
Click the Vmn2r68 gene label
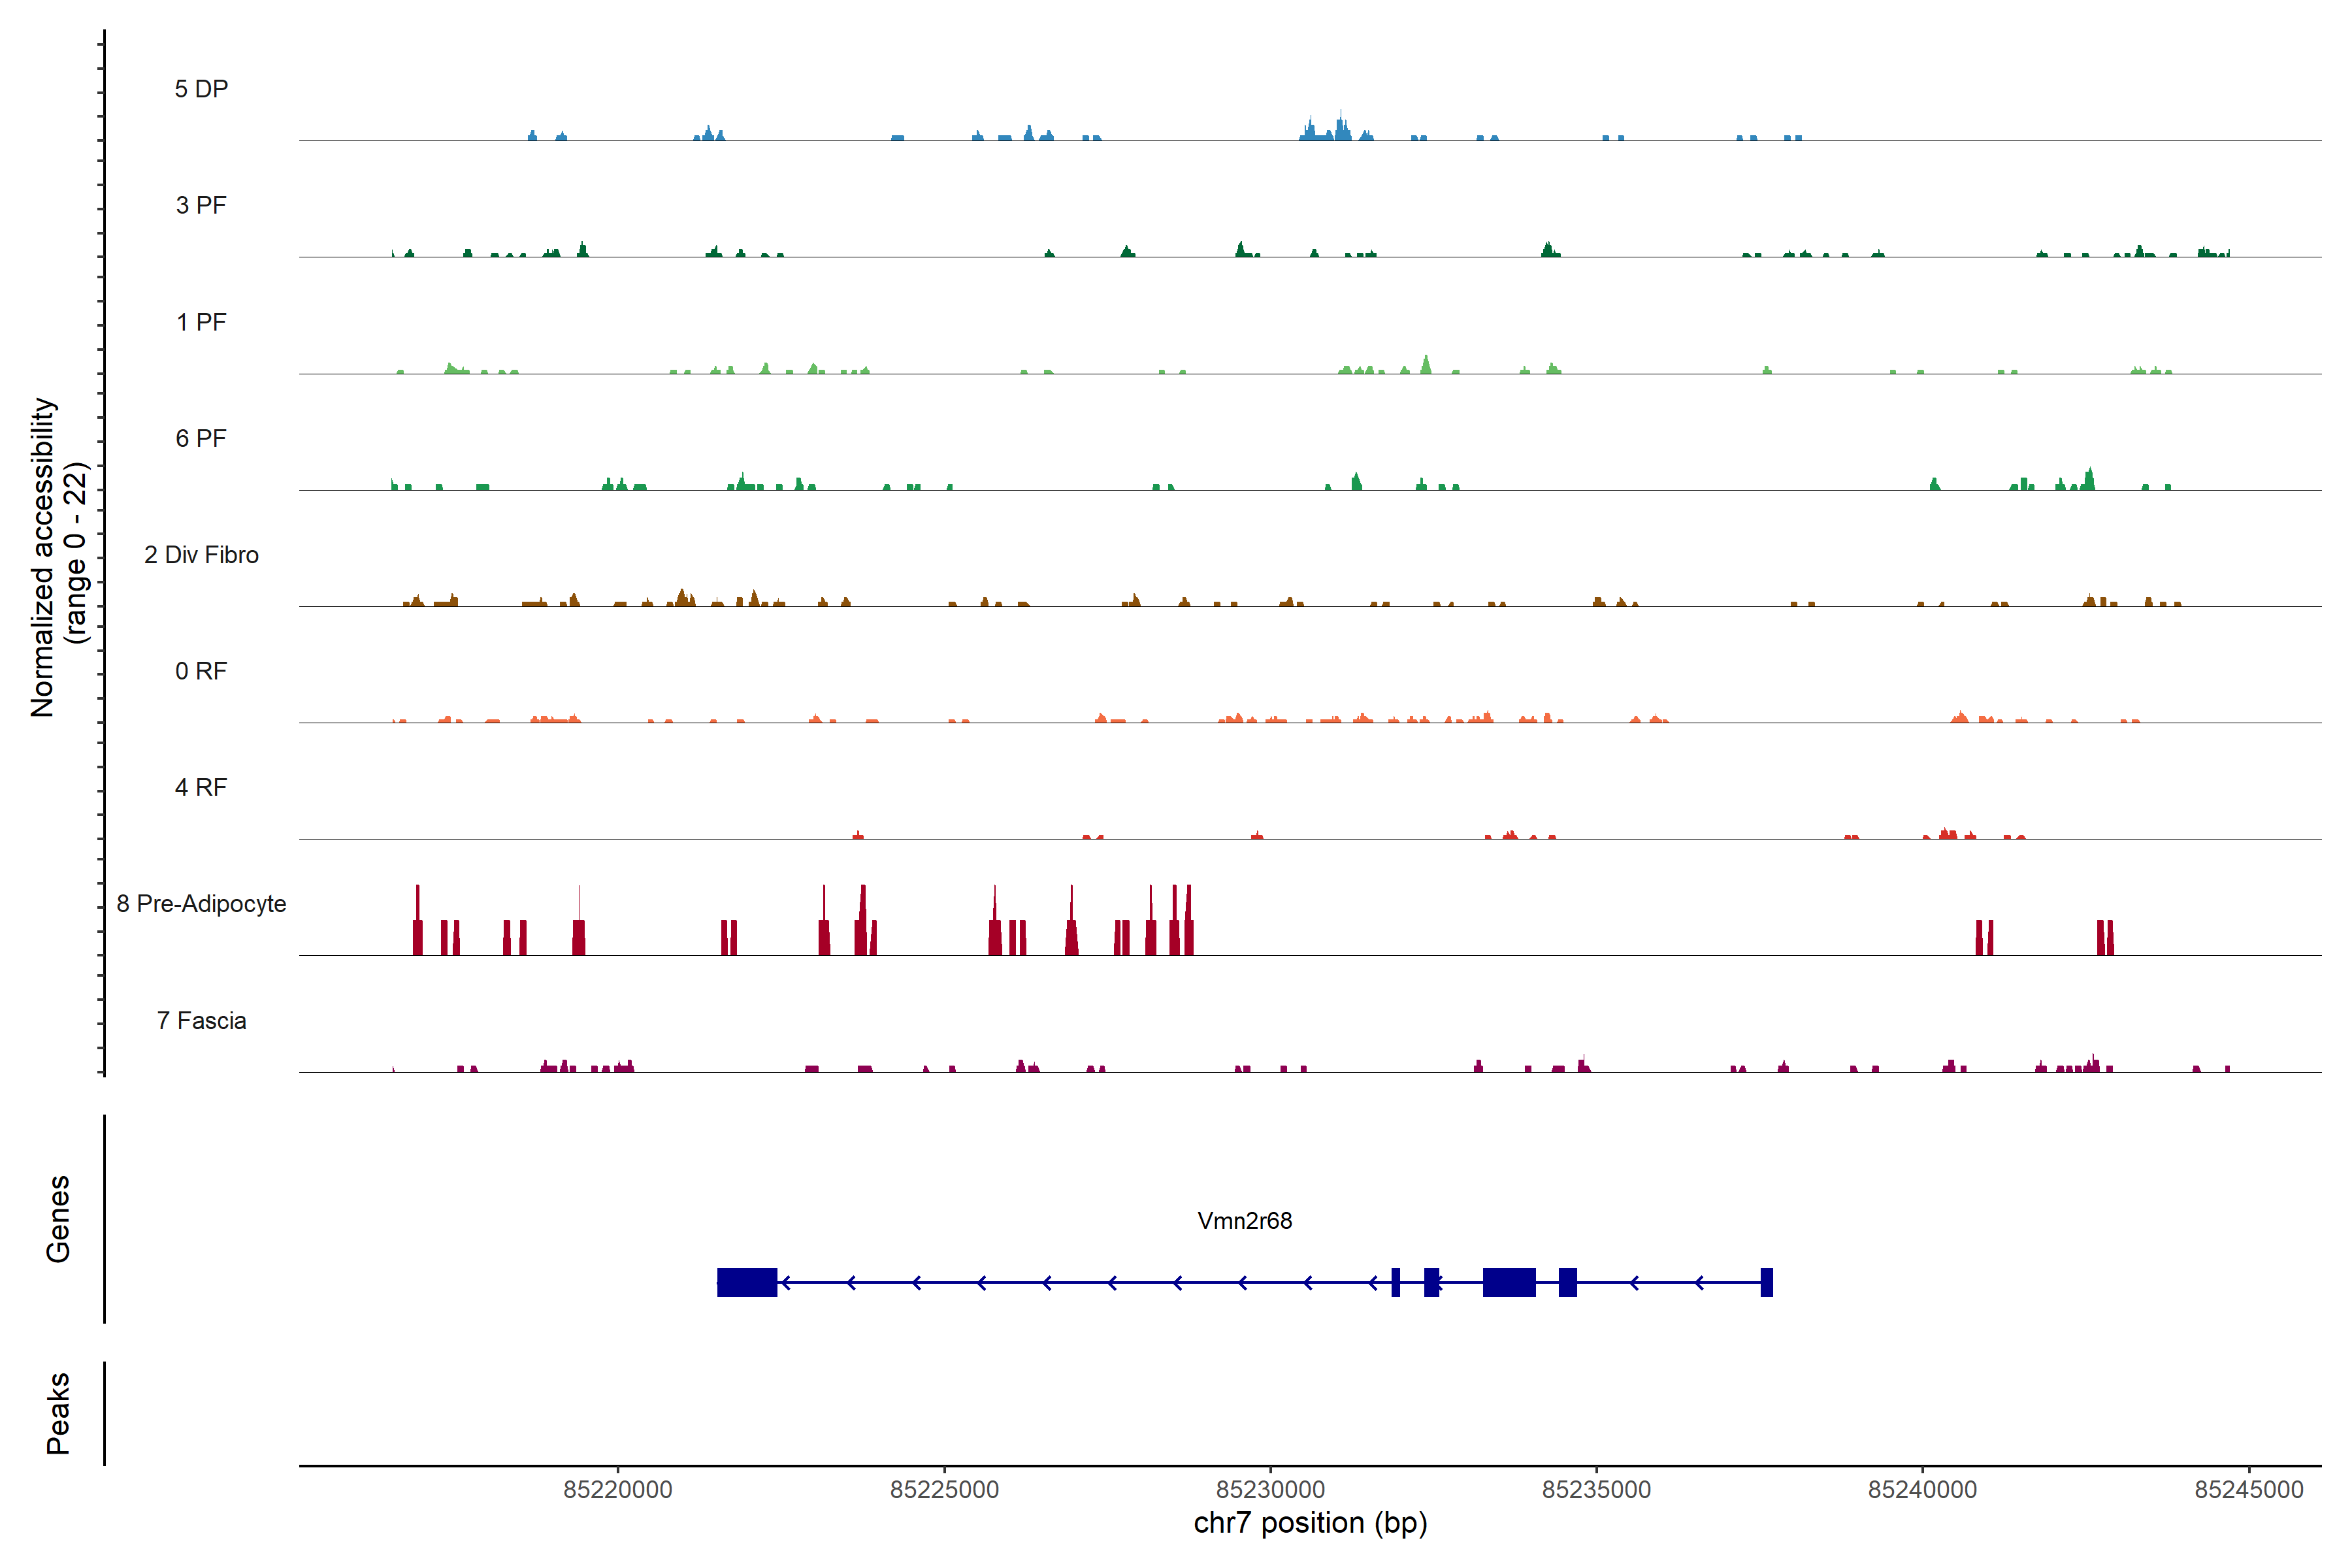click(1244, 1220)
